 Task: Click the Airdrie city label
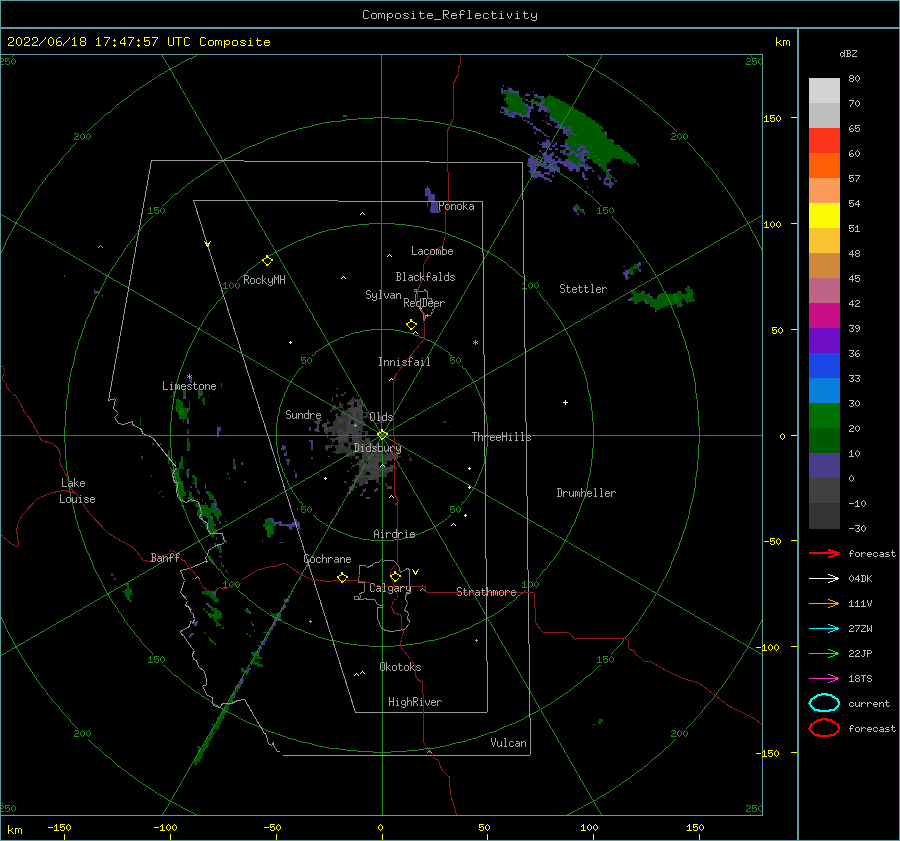394,534
